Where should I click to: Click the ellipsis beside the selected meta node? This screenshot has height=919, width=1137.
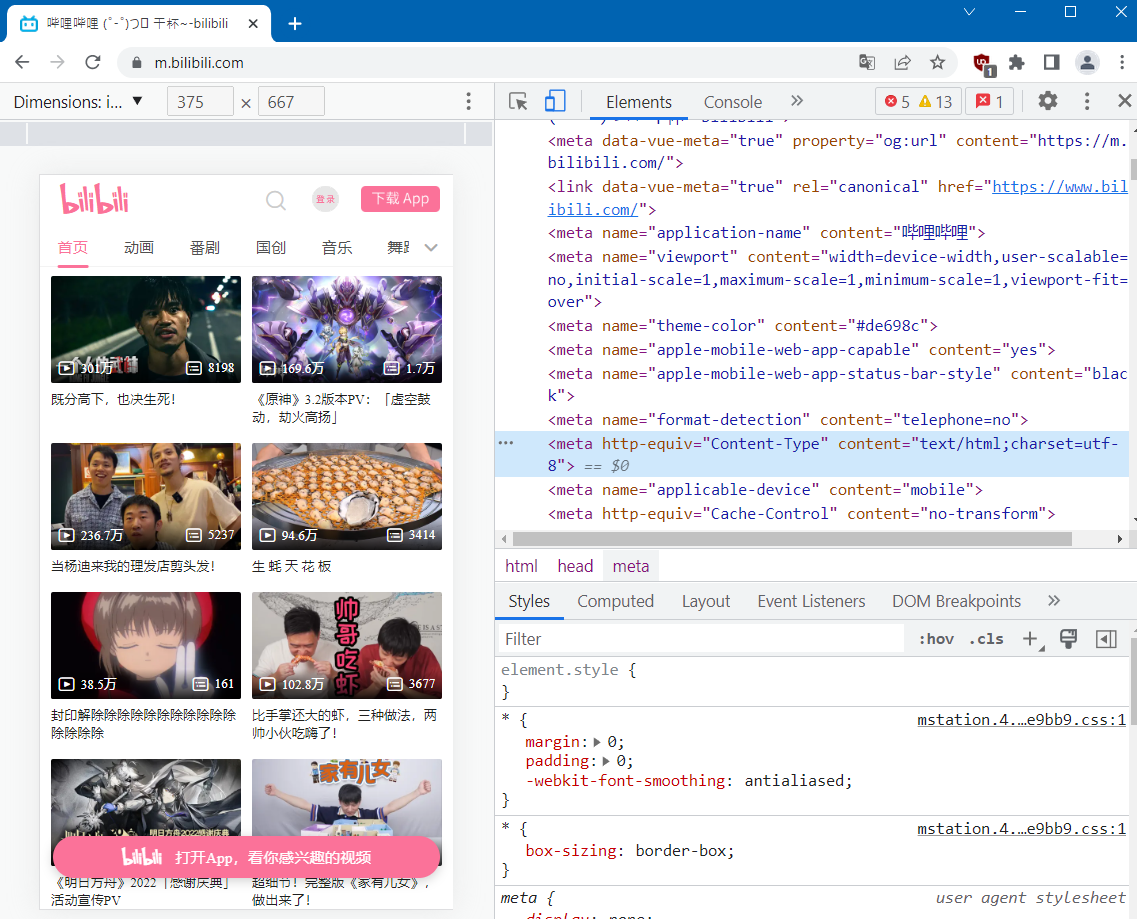point(505,443)
